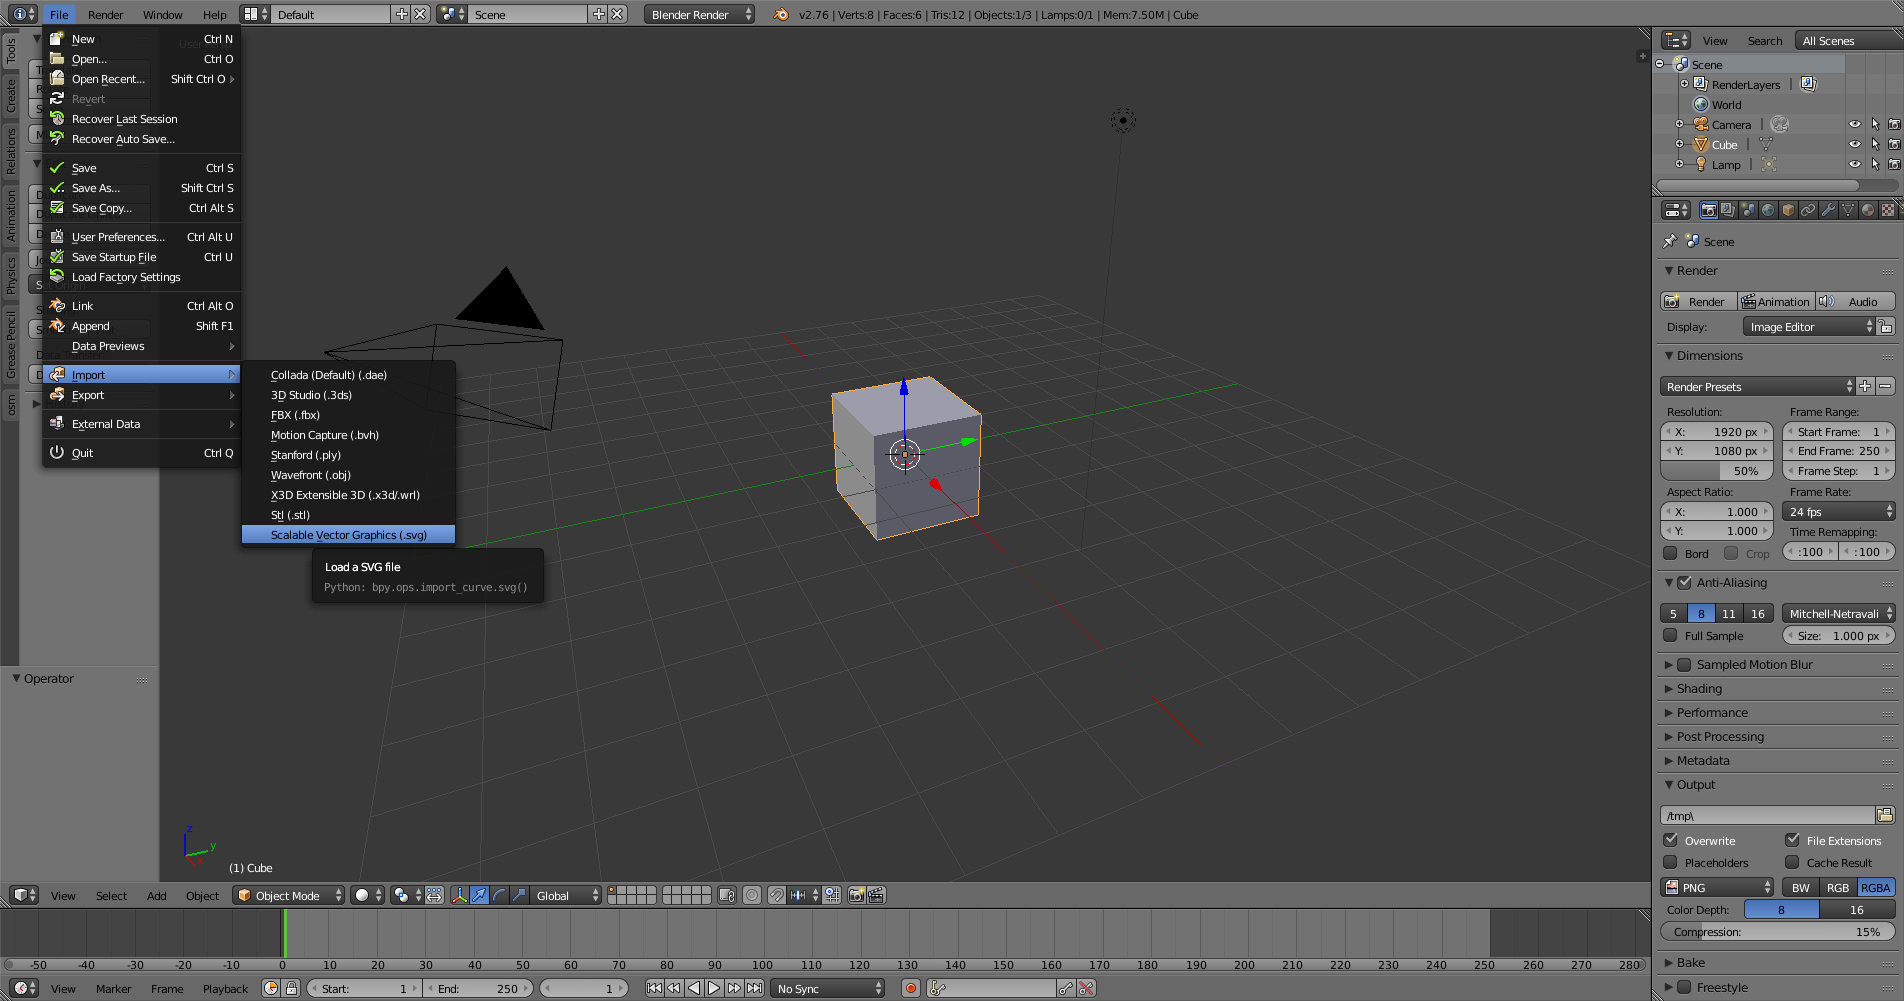Open the Render properties tab icon
Screen dimensions: 1904x1001
(1708, 209)
